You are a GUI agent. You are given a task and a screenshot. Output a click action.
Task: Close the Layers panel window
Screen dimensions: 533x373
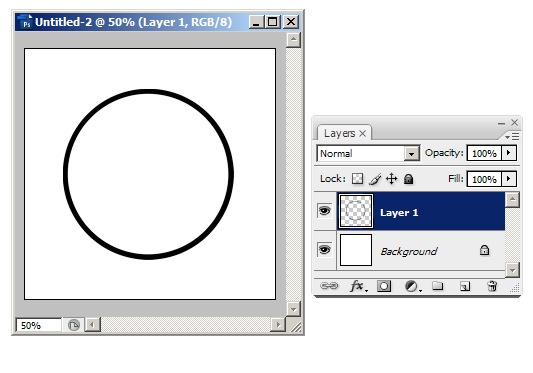[x=514, y=122]
